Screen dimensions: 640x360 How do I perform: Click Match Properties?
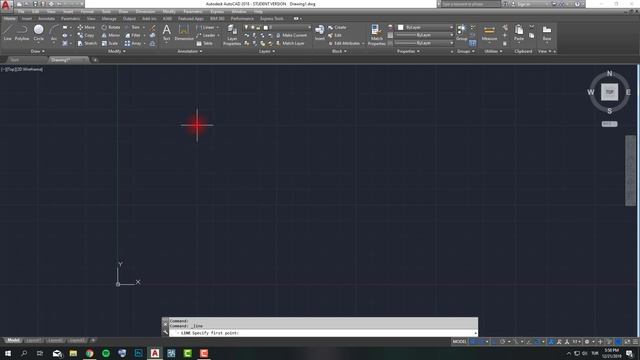coord(376,35)
